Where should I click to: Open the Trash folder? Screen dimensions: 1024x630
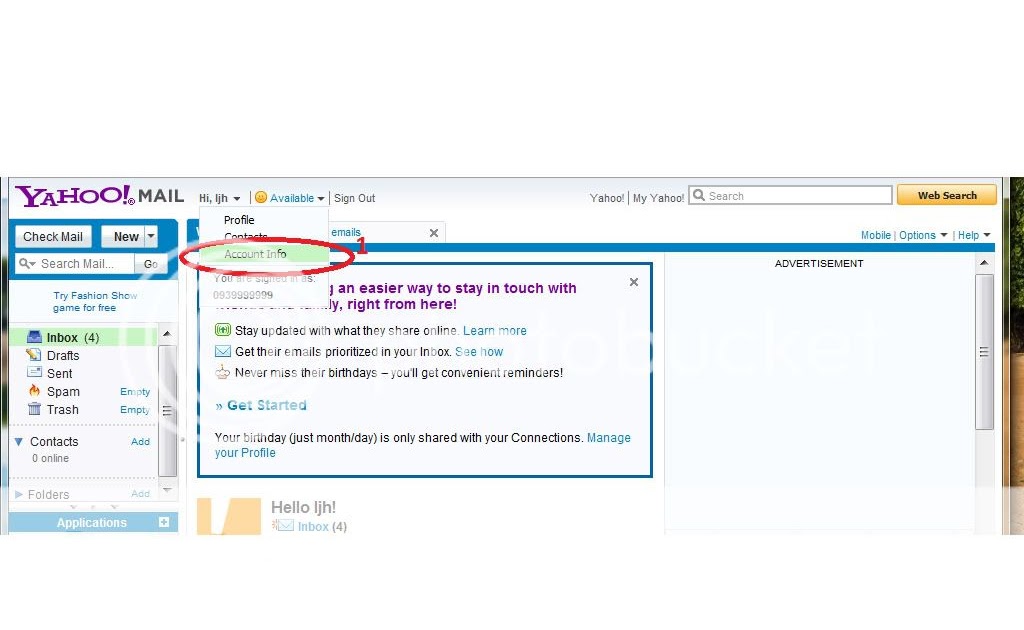(x=63, y=410)
